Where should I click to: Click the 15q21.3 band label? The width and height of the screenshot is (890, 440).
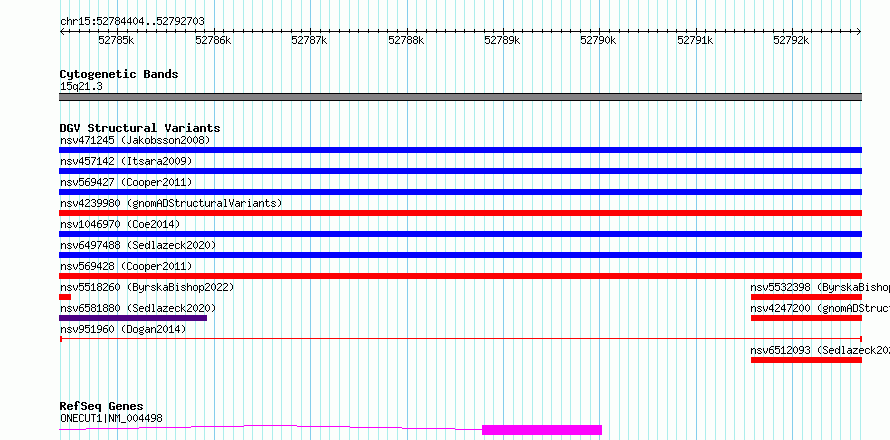click(81, 86)
